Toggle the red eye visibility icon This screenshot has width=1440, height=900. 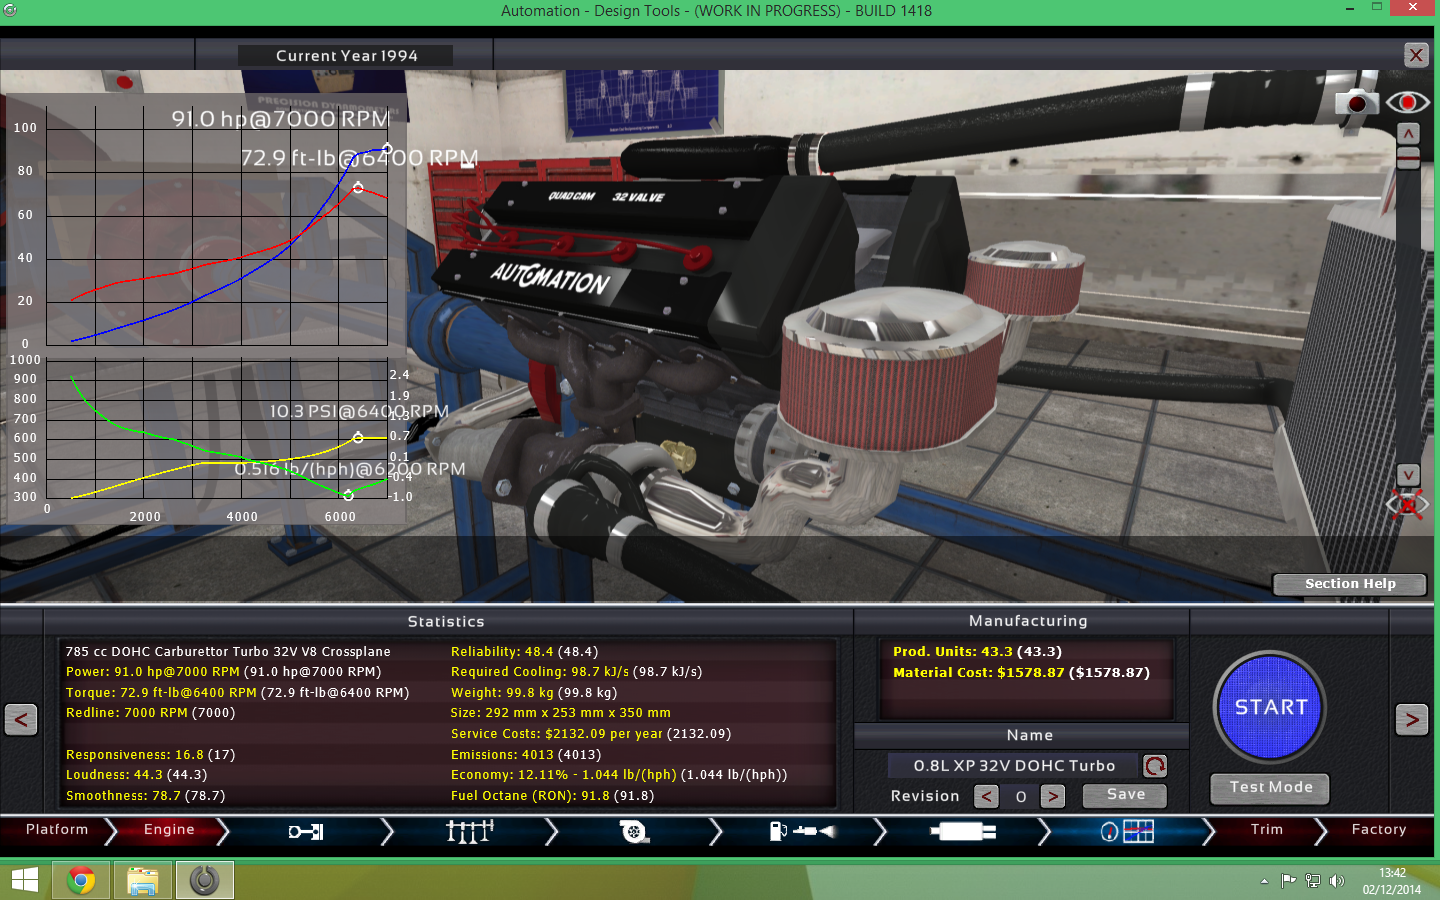[x=1407, y=102]
